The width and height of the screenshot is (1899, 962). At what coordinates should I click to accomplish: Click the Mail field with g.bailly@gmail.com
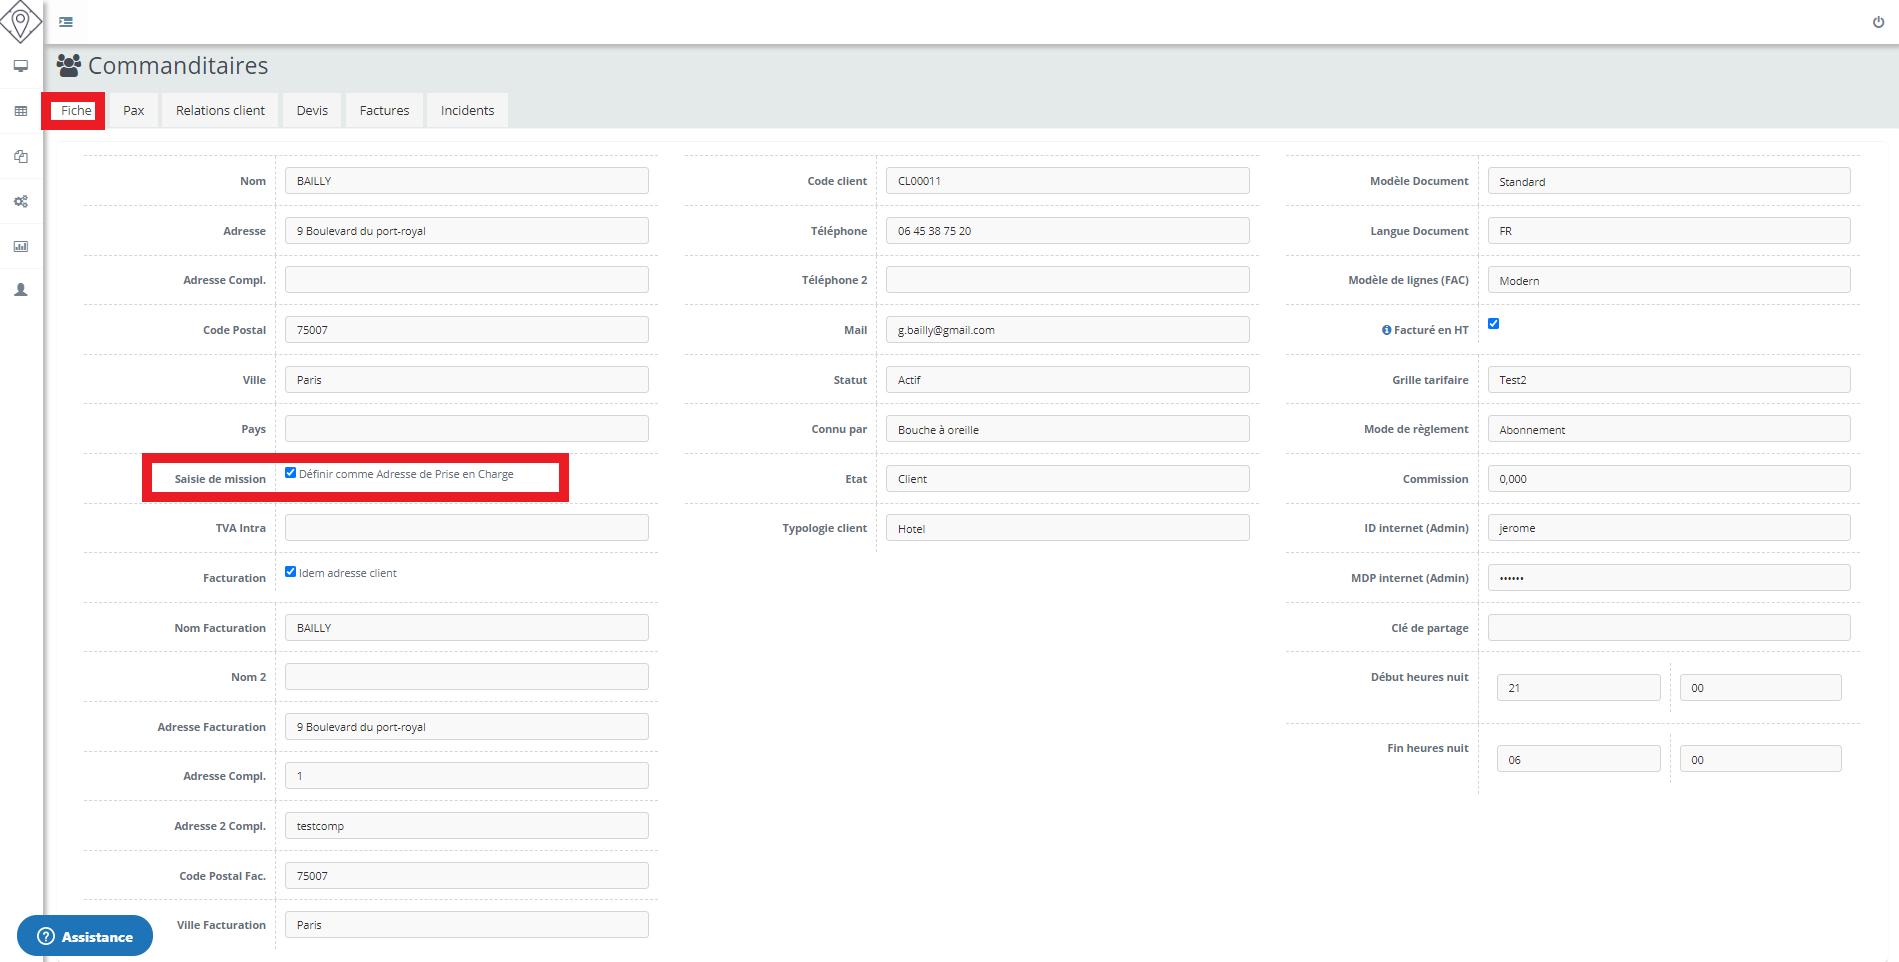pyautogui.click(x=1067, y=330)
